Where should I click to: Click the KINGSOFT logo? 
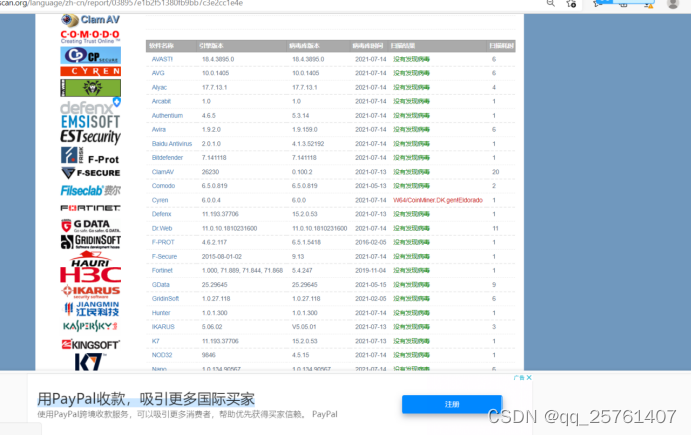pos(90,345)
